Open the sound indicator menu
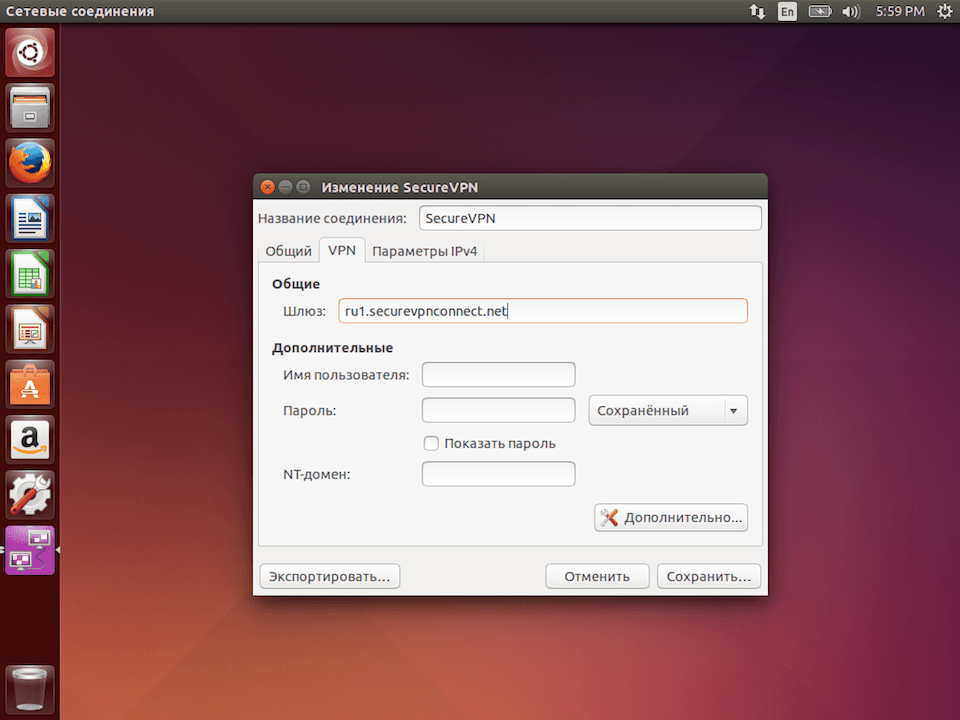The image size is (960, 720). pyautogui.click(x=851, y=11)
